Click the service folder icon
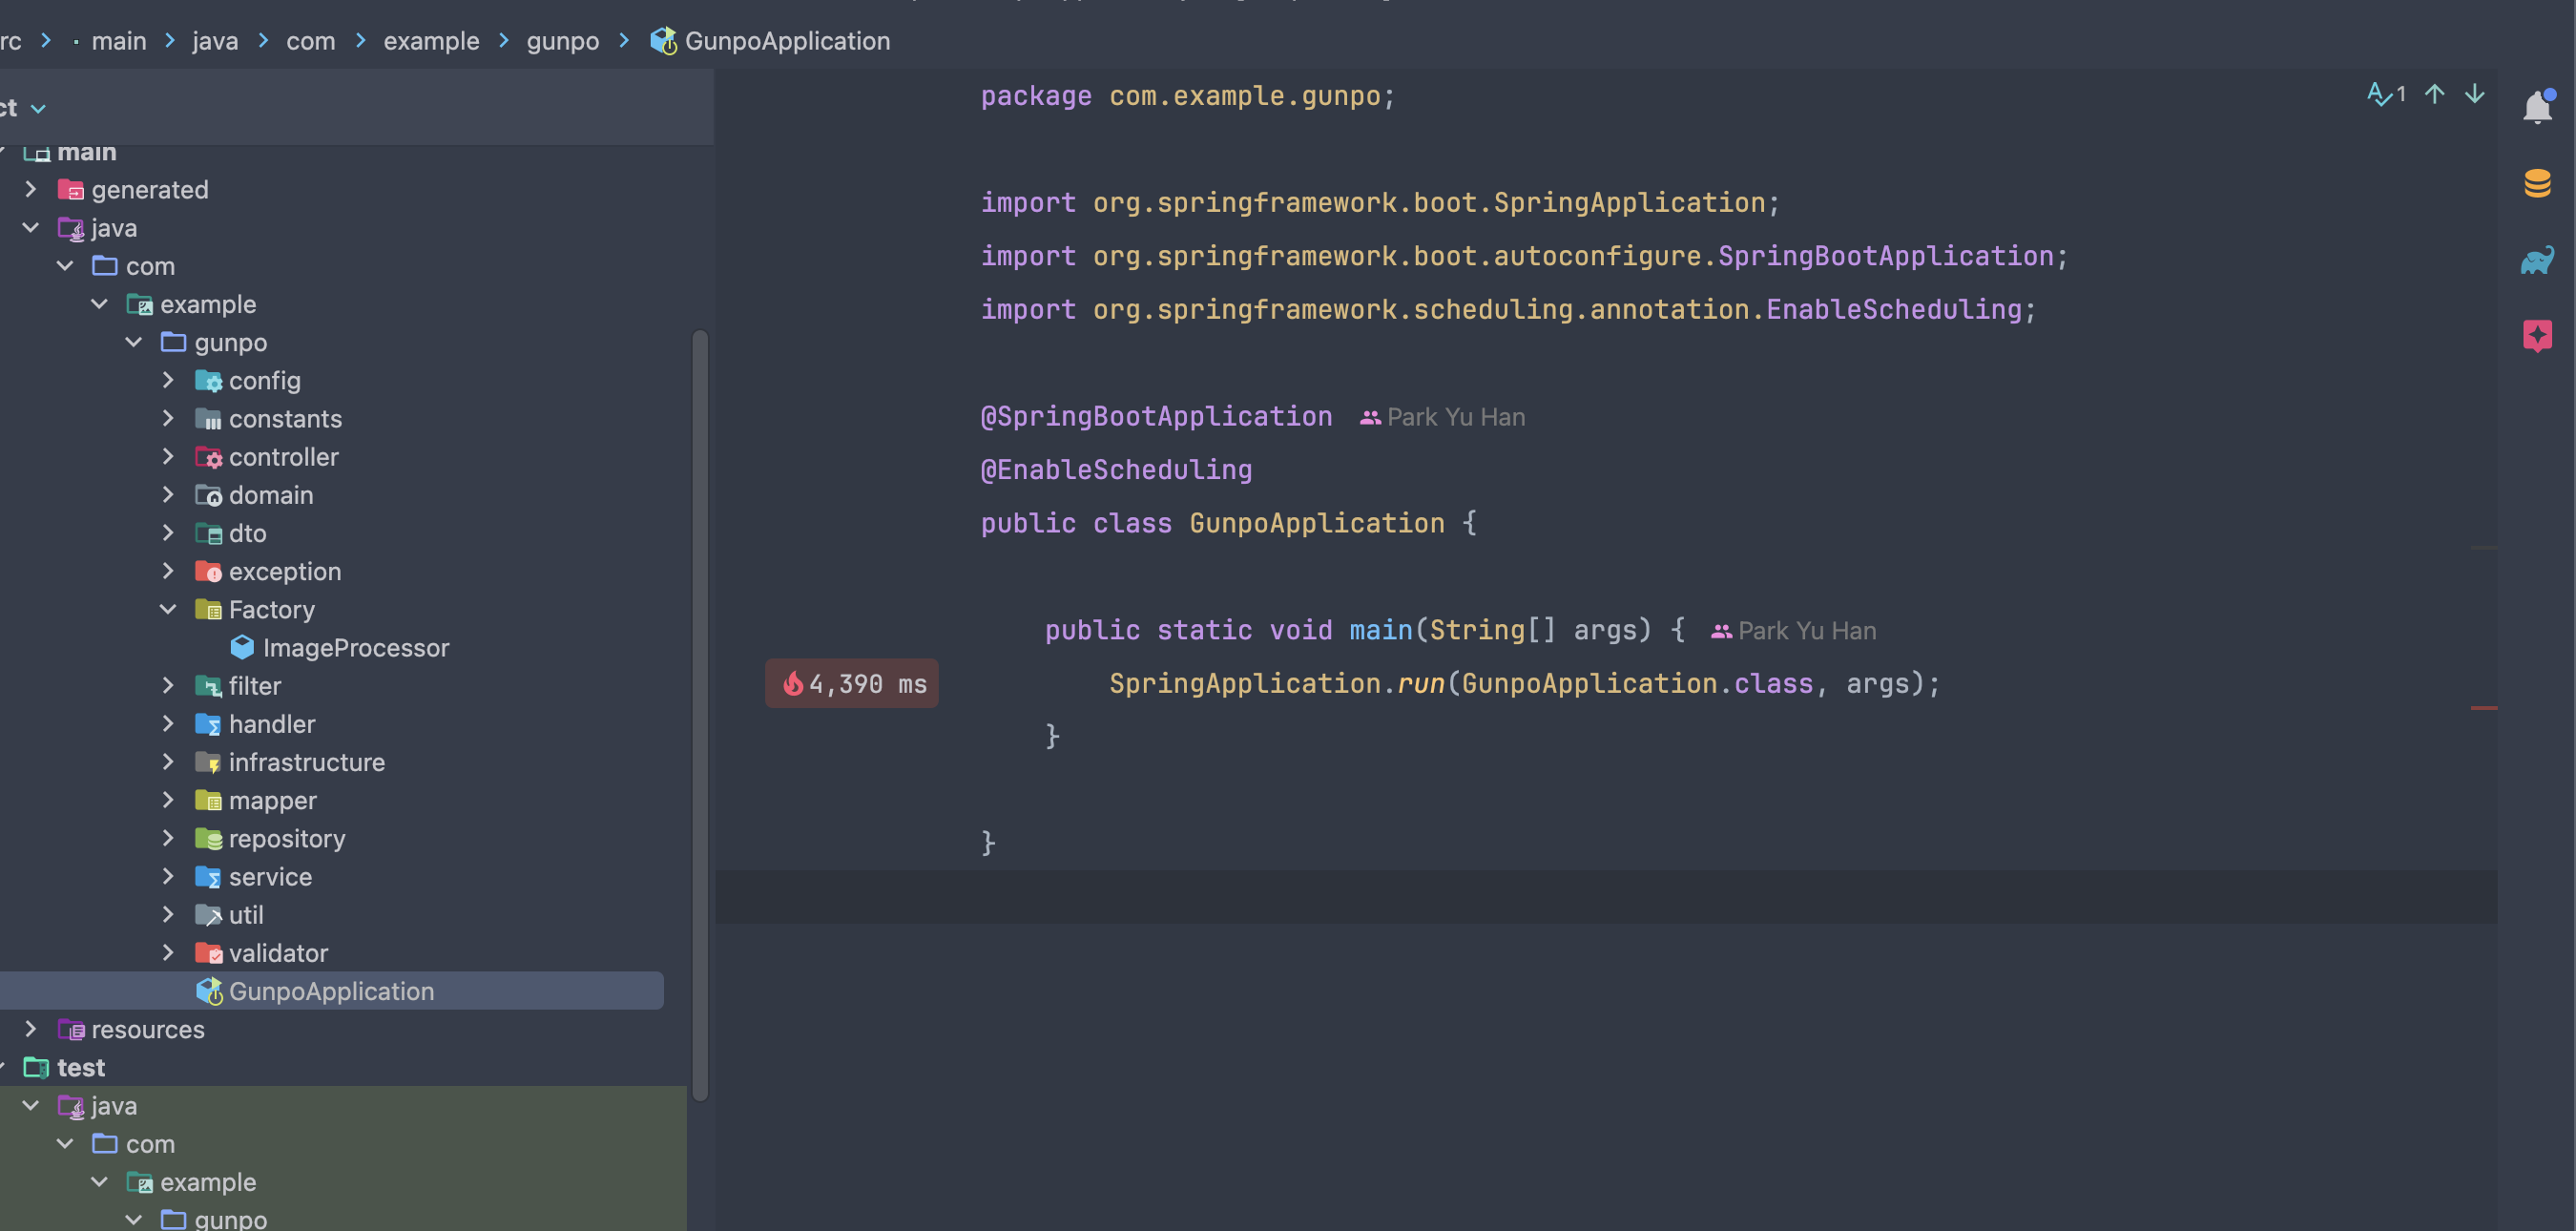Image resolution: width=2576 pixels, height=1231 pixels. click(208, 877)
